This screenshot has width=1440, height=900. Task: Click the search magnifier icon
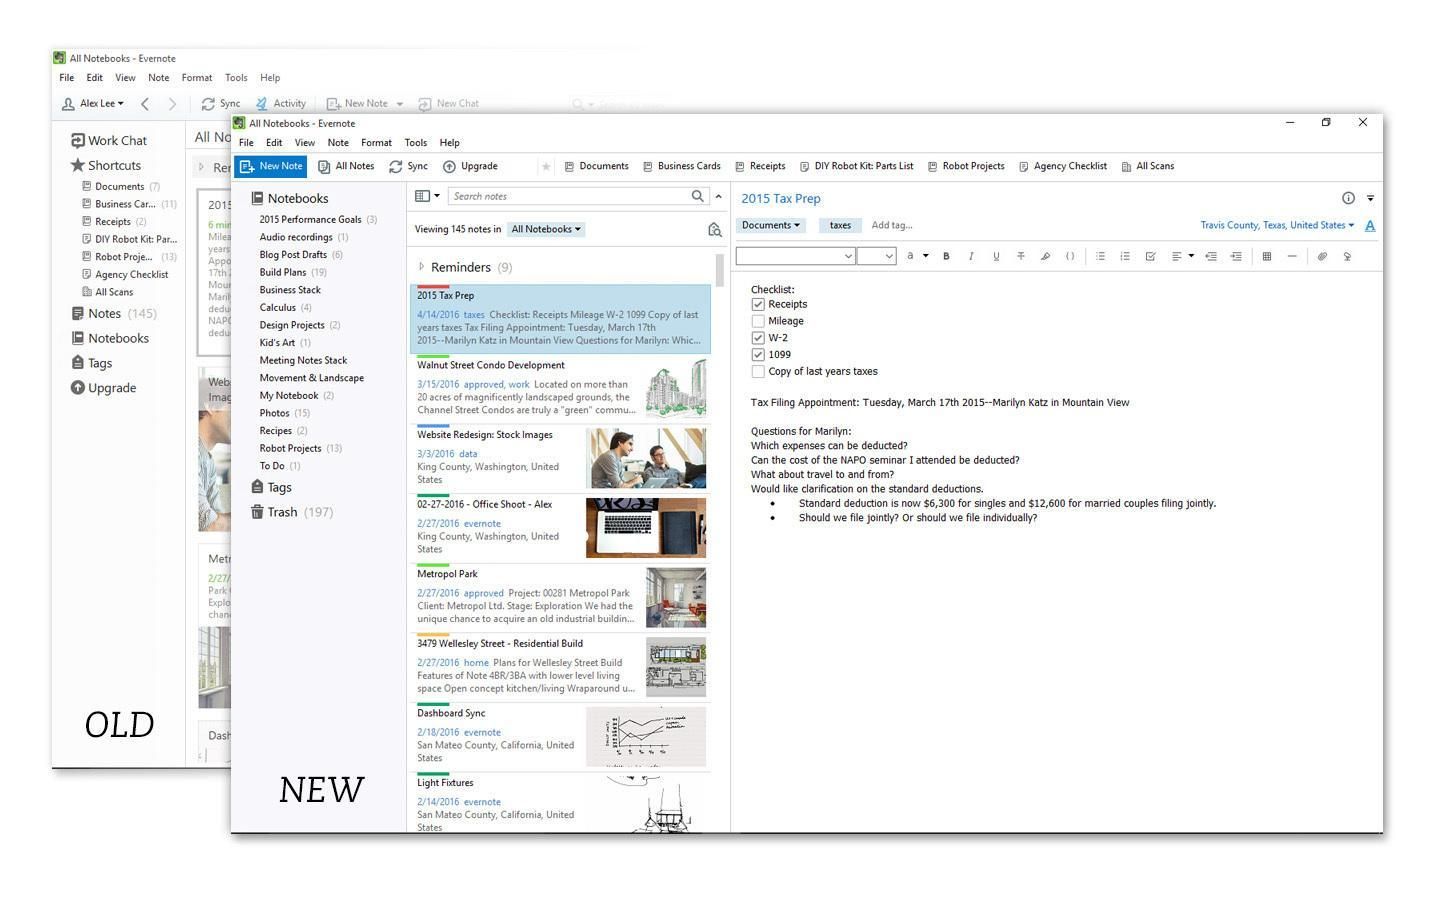coord(698,196)
